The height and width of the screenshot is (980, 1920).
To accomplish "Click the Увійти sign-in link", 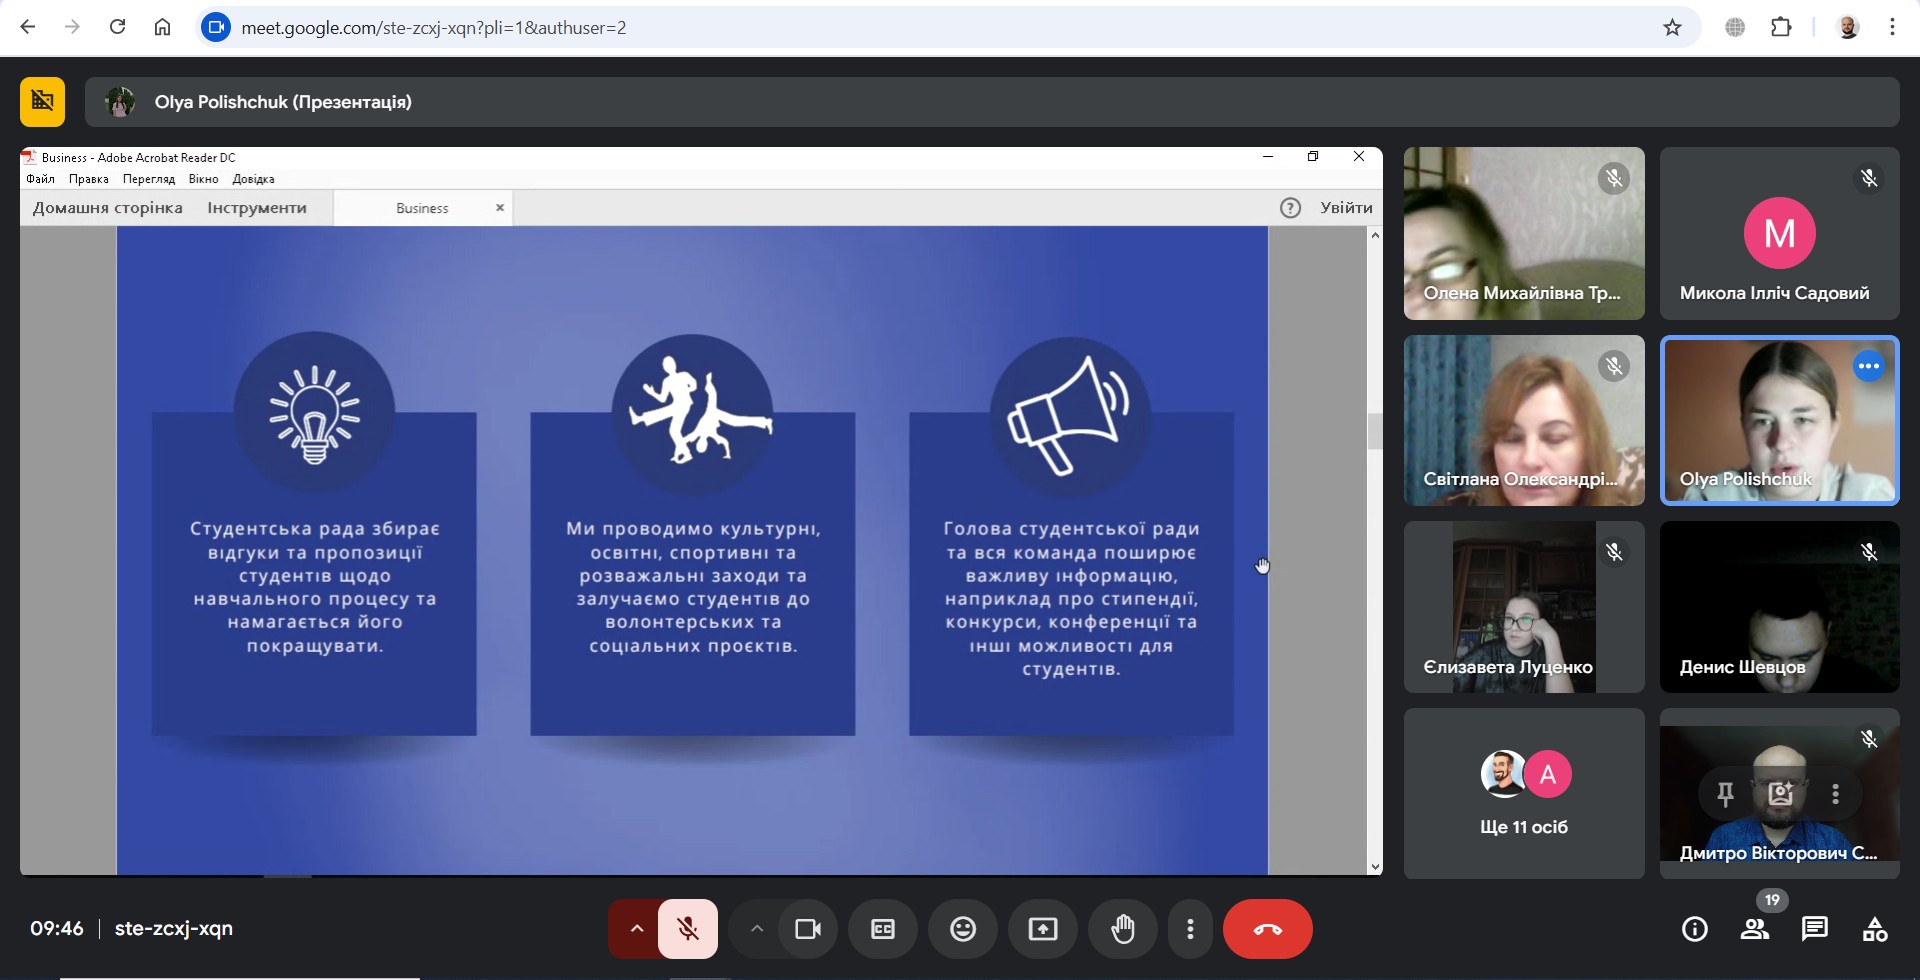I will (x=1345, y=208).
